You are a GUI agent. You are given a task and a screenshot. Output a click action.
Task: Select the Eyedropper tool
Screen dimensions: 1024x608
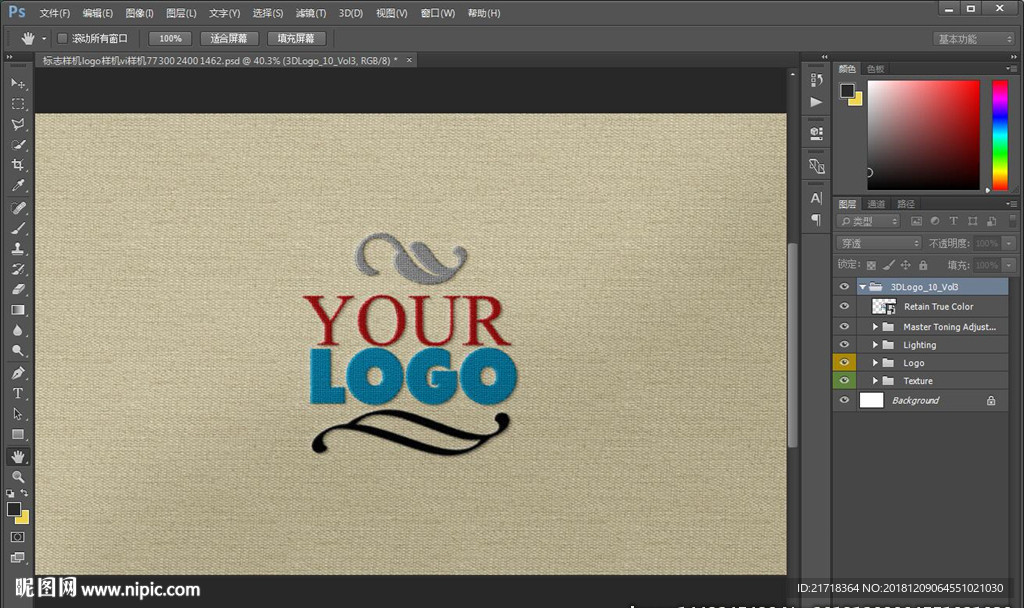18,186
